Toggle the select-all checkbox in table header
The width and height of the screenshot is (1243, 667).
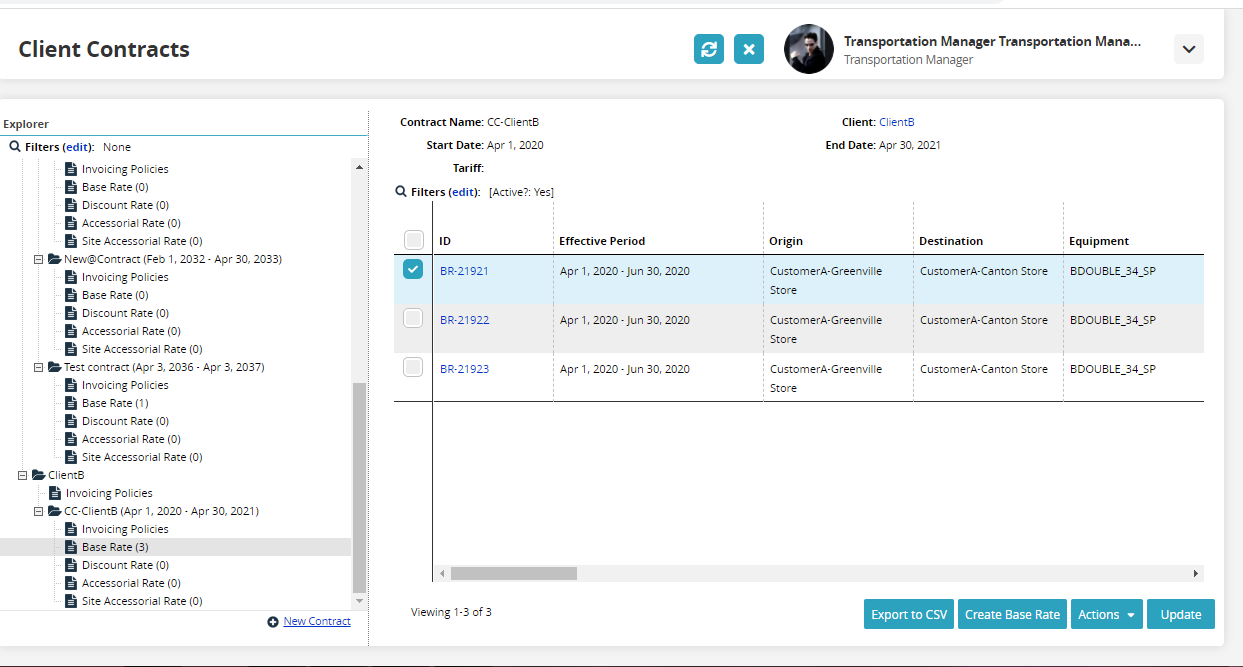coord(413,240)
